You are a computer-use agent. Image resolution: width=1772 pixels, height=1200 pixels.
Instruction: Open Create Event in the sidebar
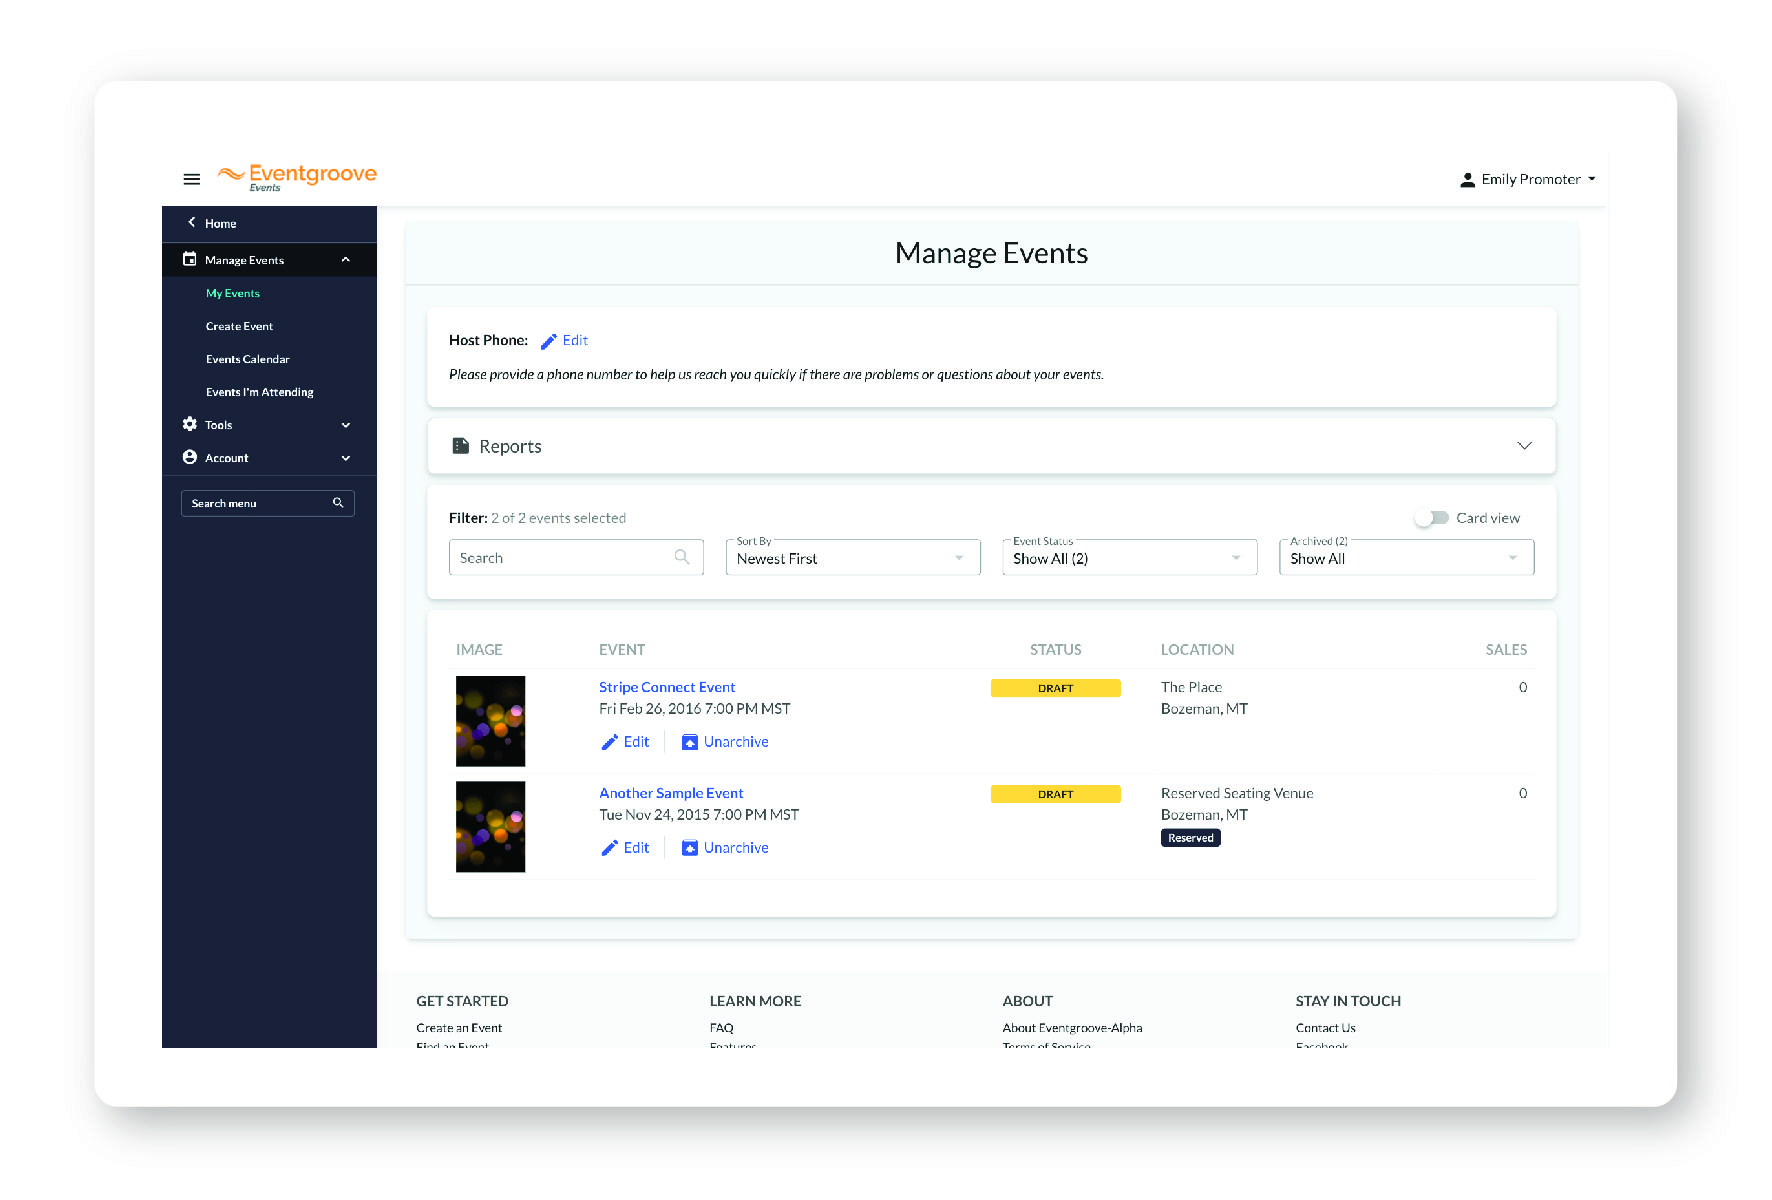point(239,326)
